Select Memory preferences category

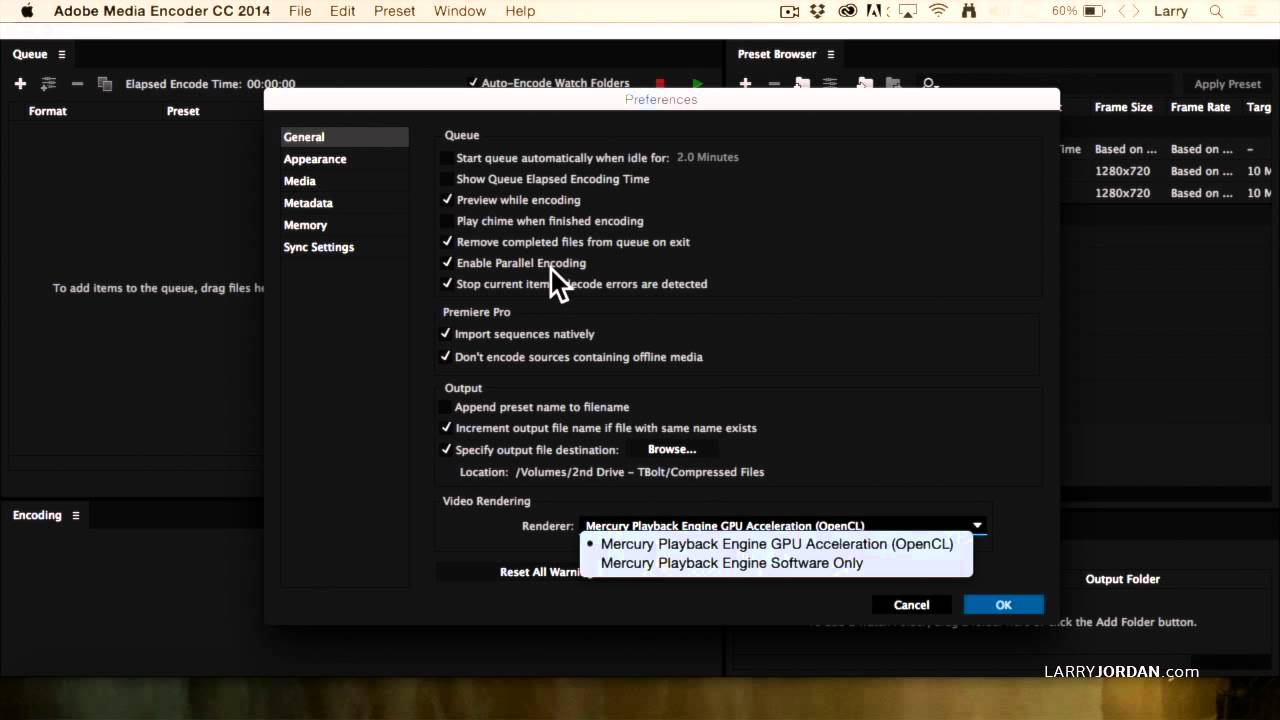(344, 225)
